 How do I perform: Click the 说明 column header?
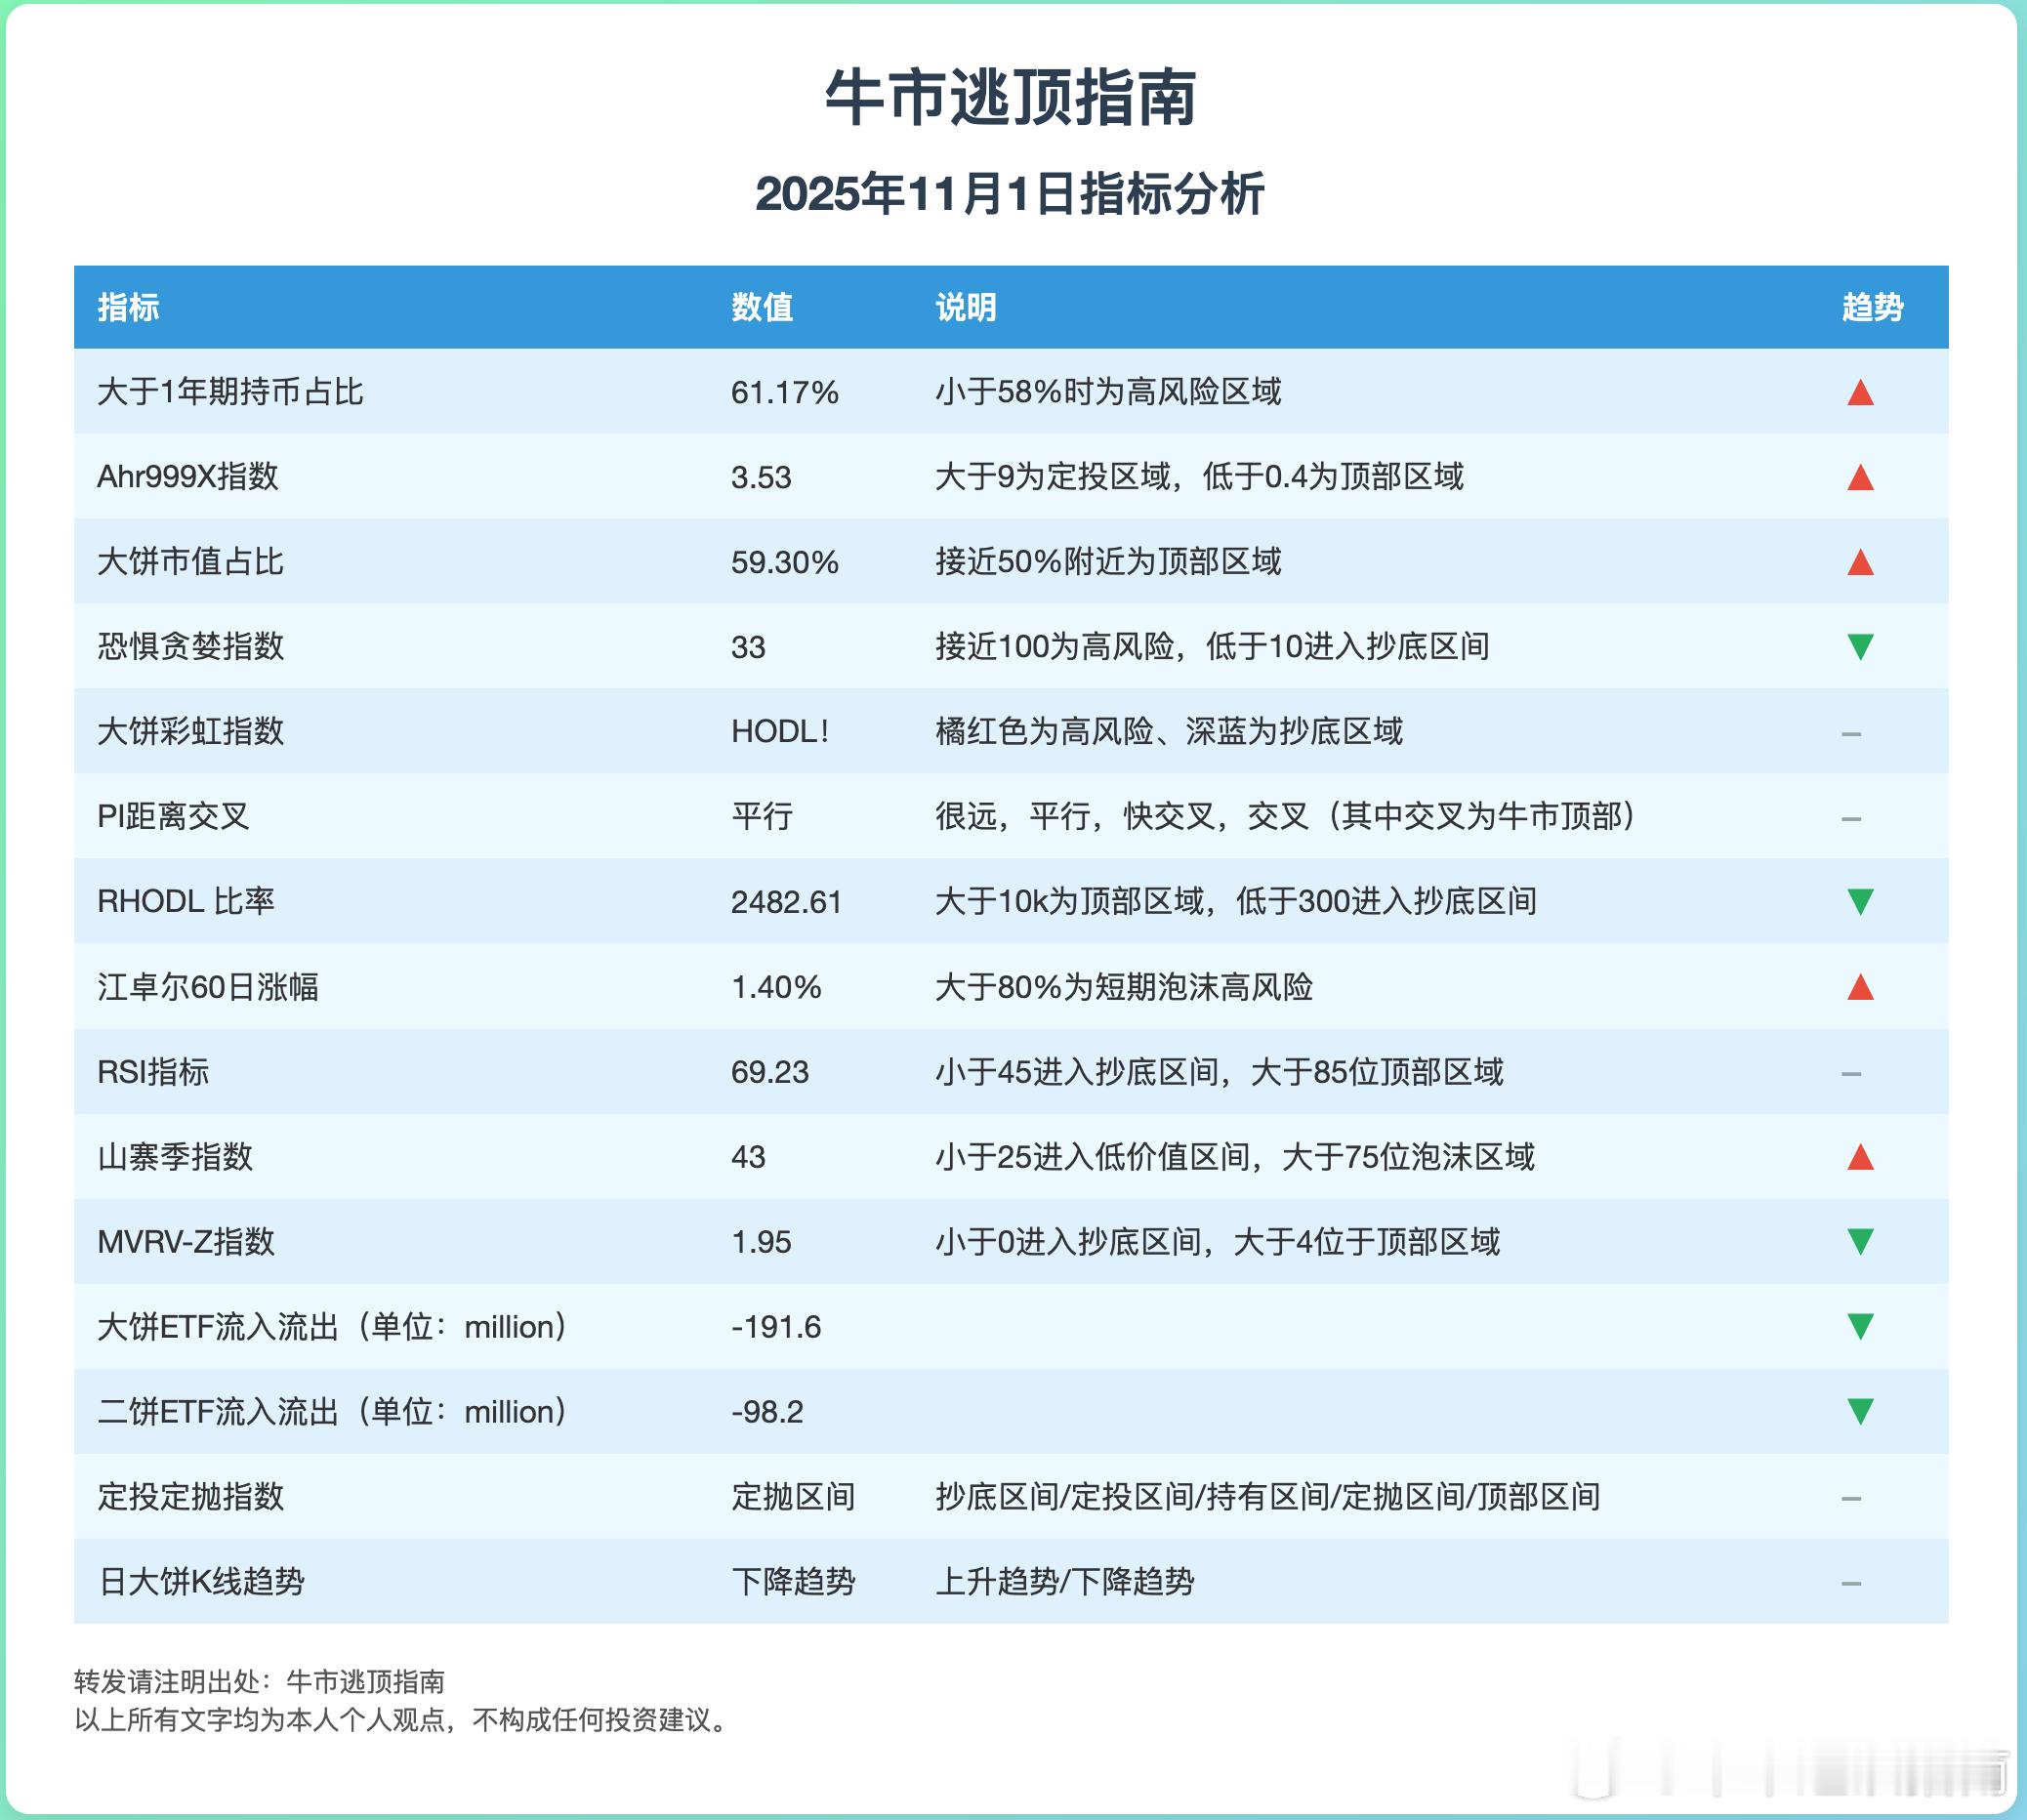tap(965, 307)
